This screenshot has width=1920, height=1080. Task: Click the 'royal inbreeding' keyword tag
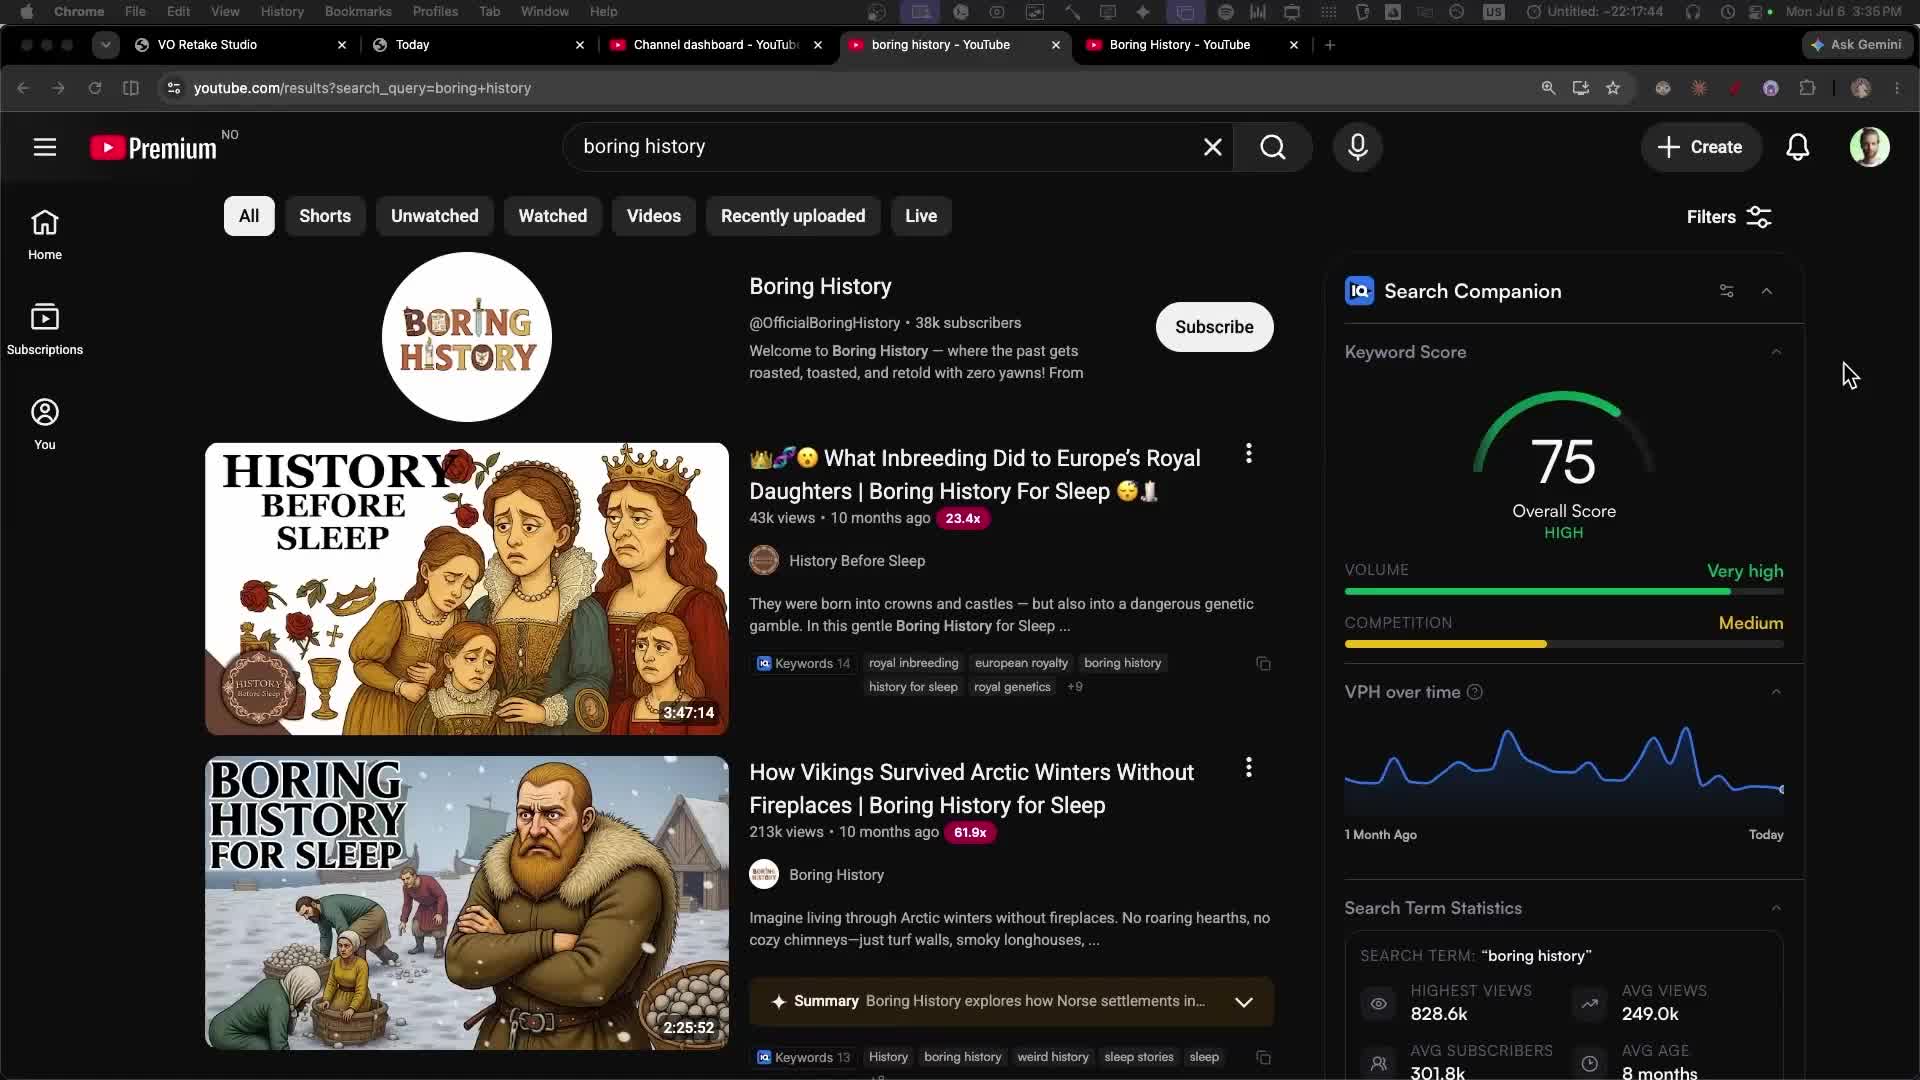click(x=913, y=663)
